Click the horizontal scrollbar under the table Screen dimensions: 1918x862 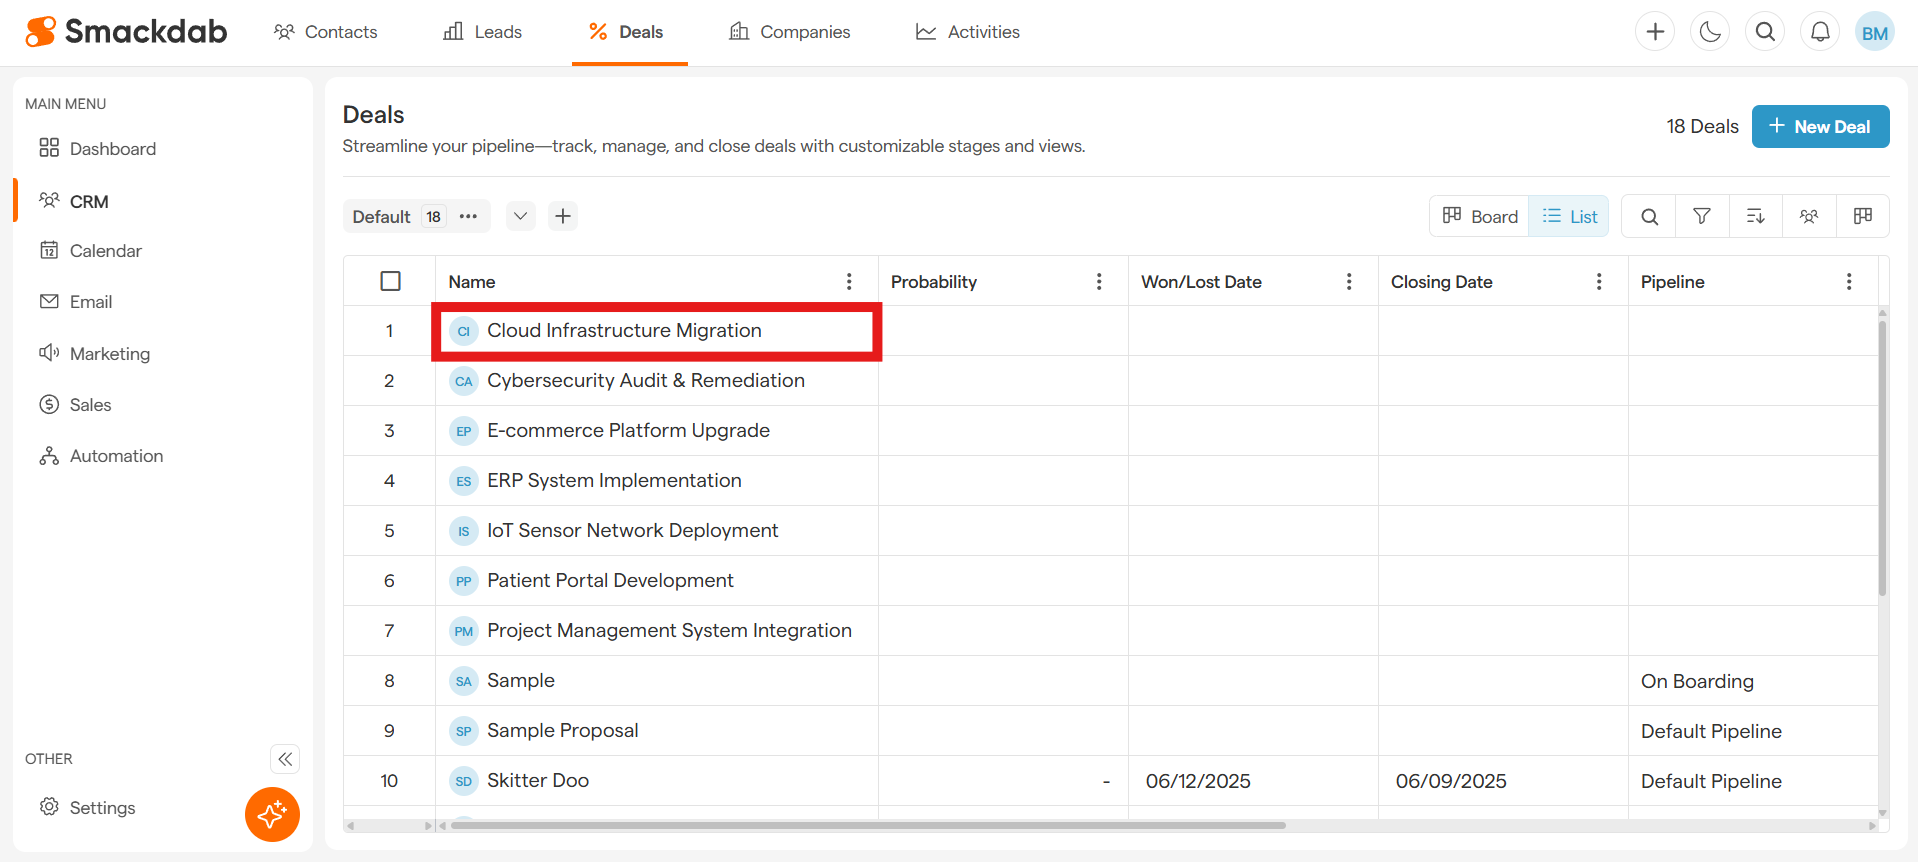pyautogui.click(x=867, y=826)
